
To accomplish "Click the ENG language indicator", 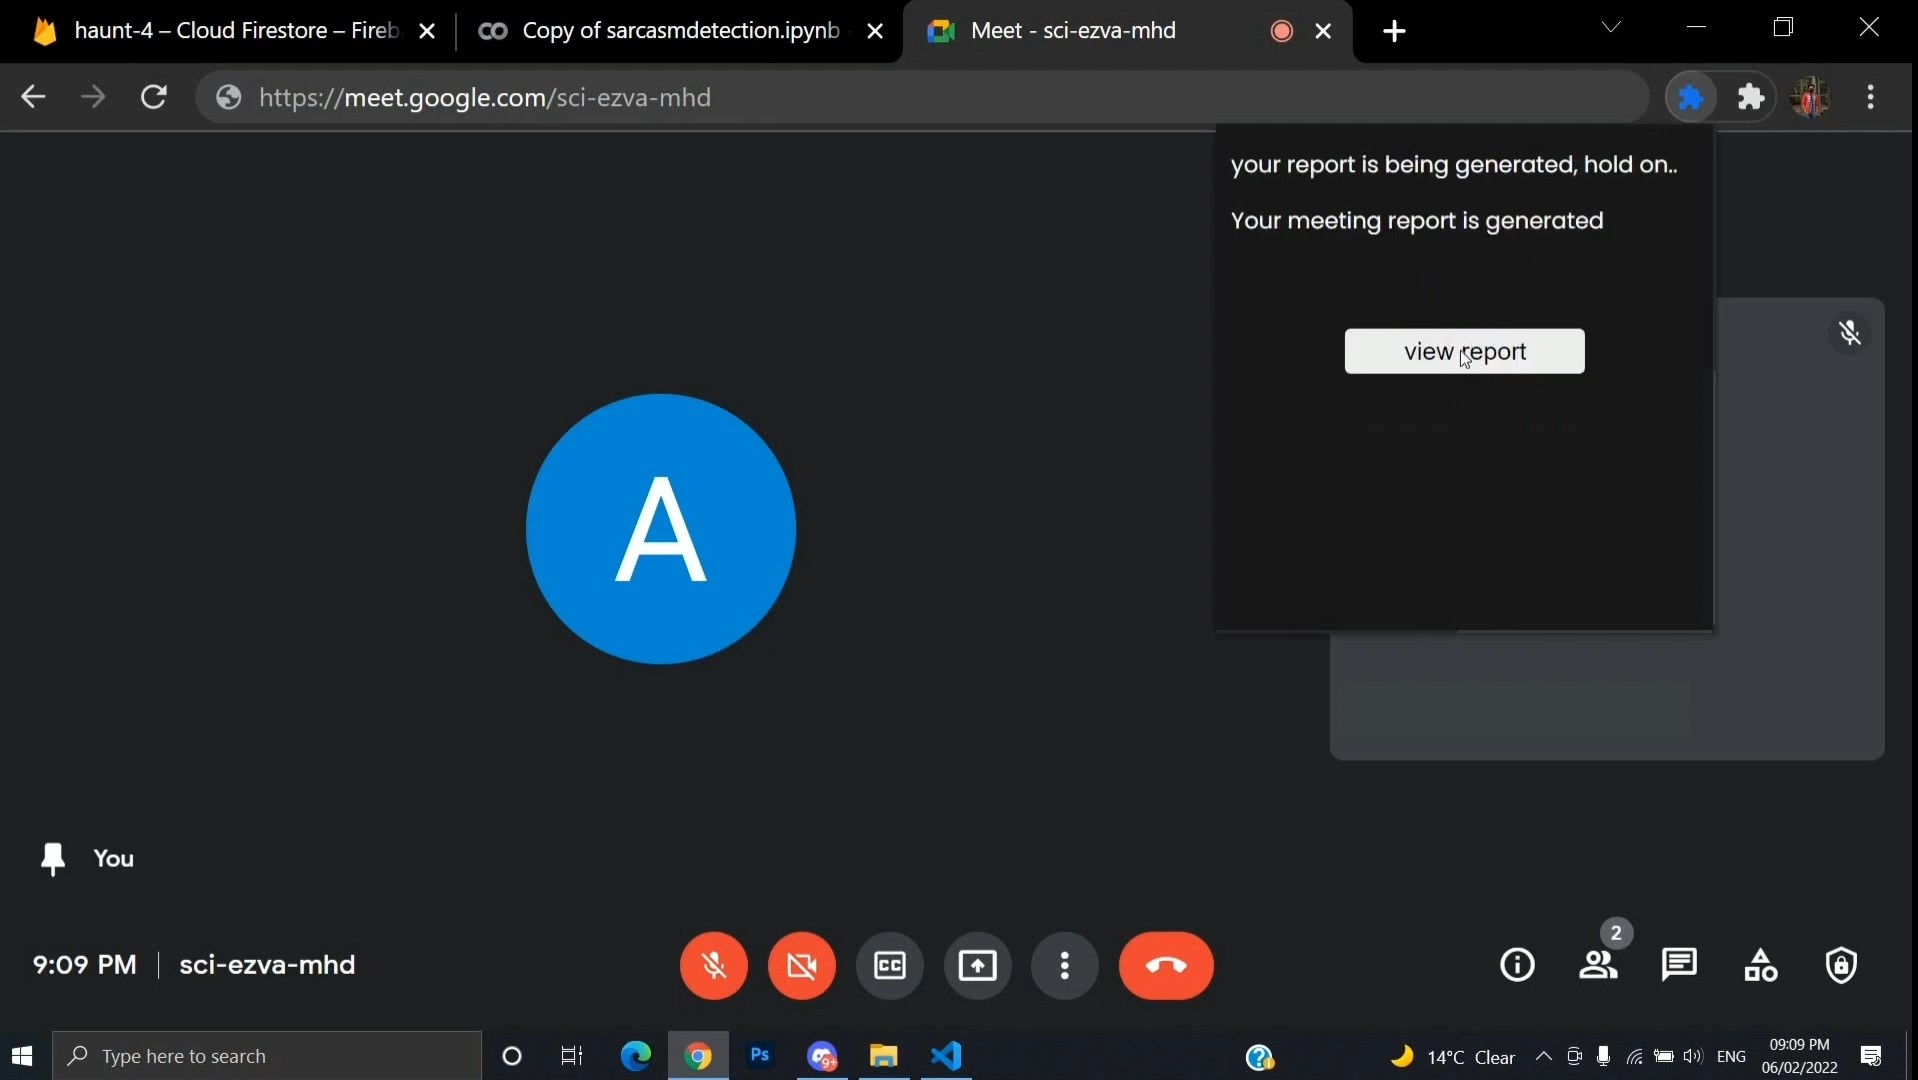I will [1732, 1056].
